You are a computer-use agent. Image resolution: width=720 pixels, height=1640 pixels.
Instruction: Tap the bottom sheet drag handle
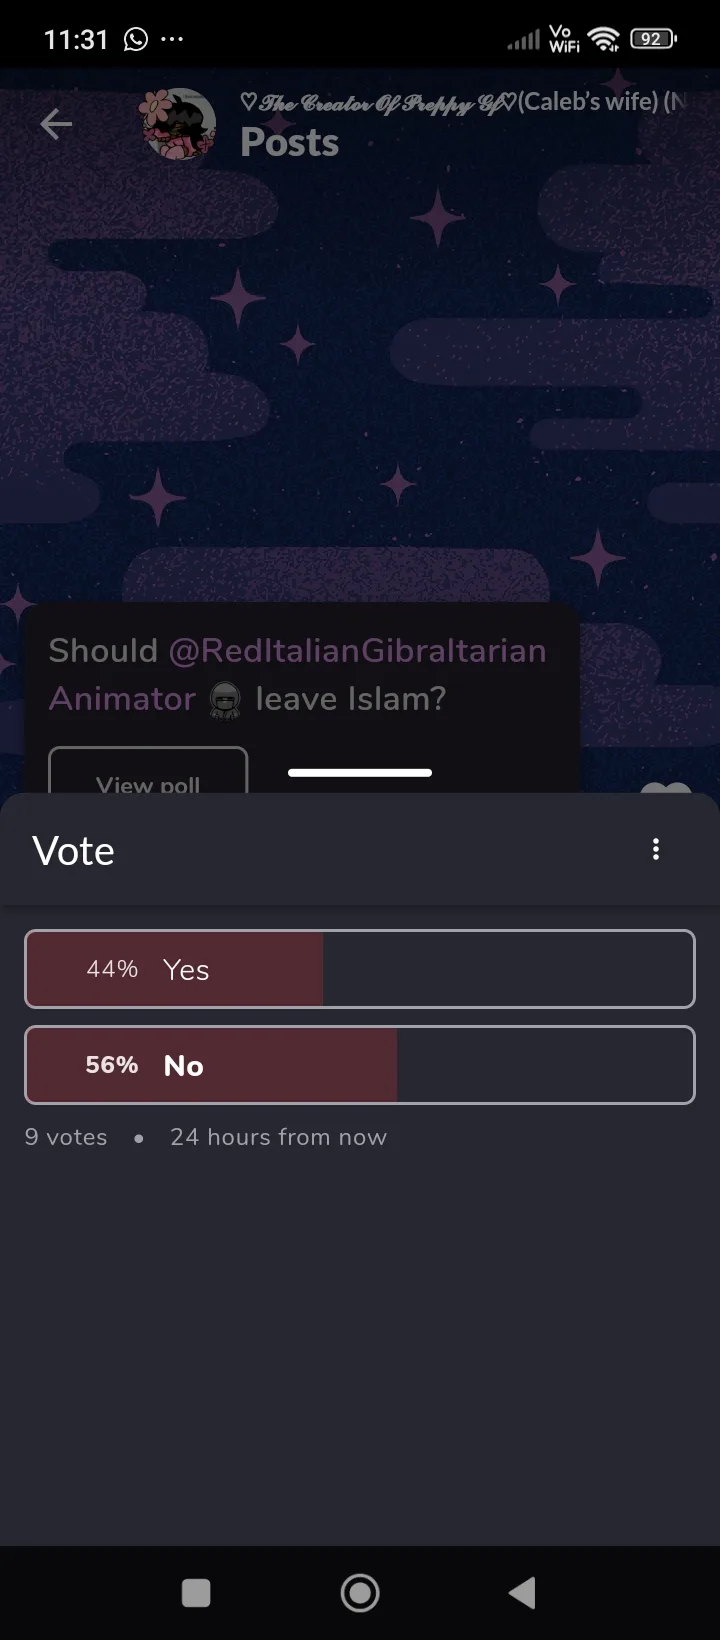coord(360,773)
